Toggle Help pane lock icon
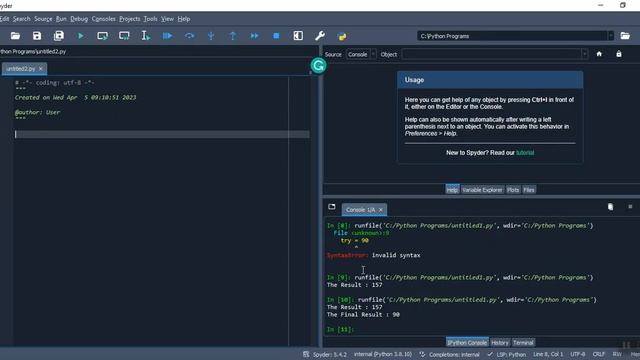 point(619,54)
